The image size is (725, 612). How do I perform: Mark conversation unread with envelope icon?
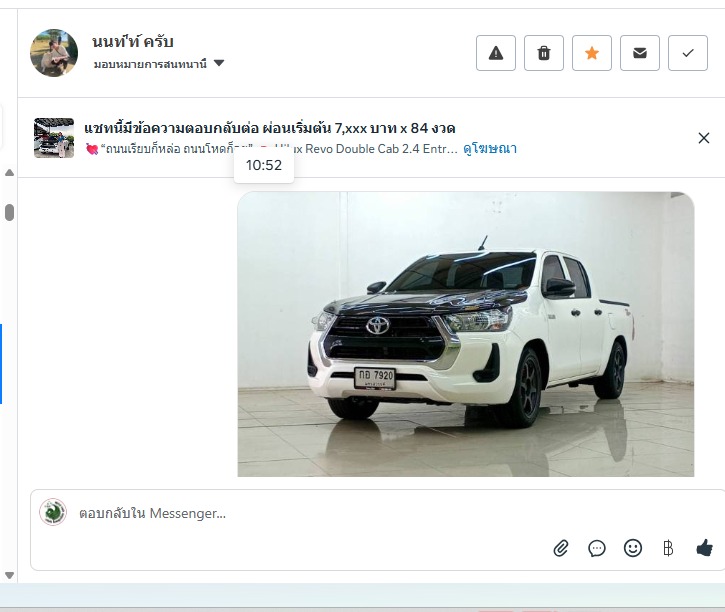(x=640, y=53)
